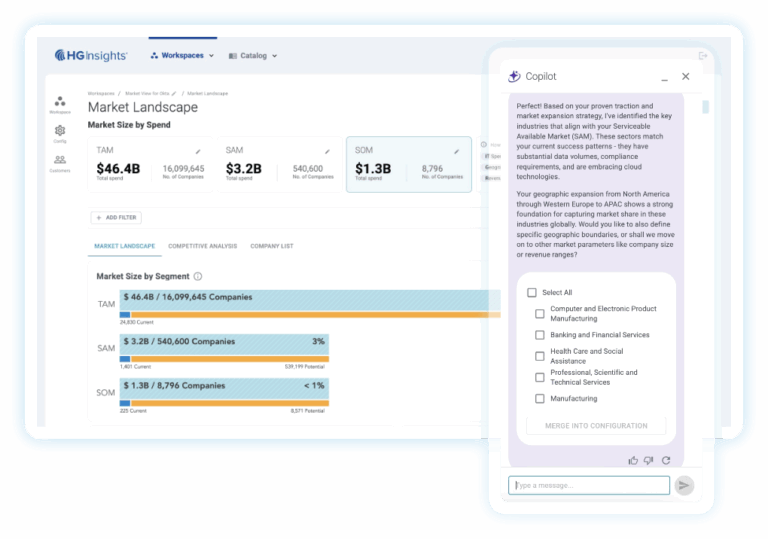Edit the TAM card with pencil icon

point(198,151)
